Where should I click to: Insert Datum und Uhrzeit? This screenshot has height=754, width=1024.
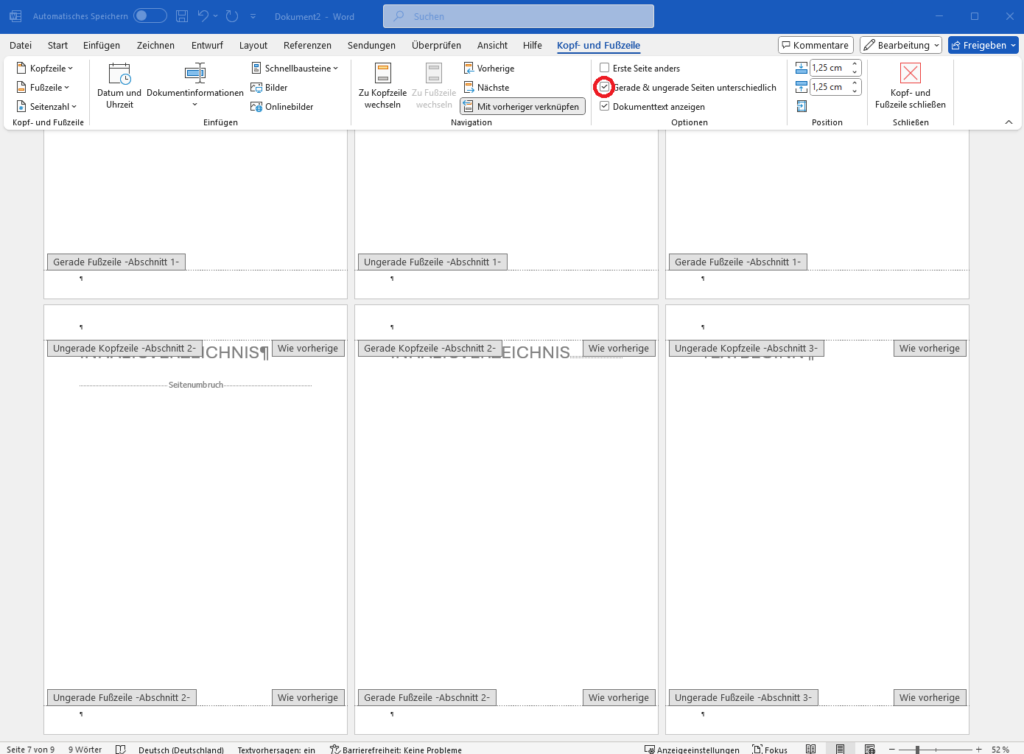point(120,86)
